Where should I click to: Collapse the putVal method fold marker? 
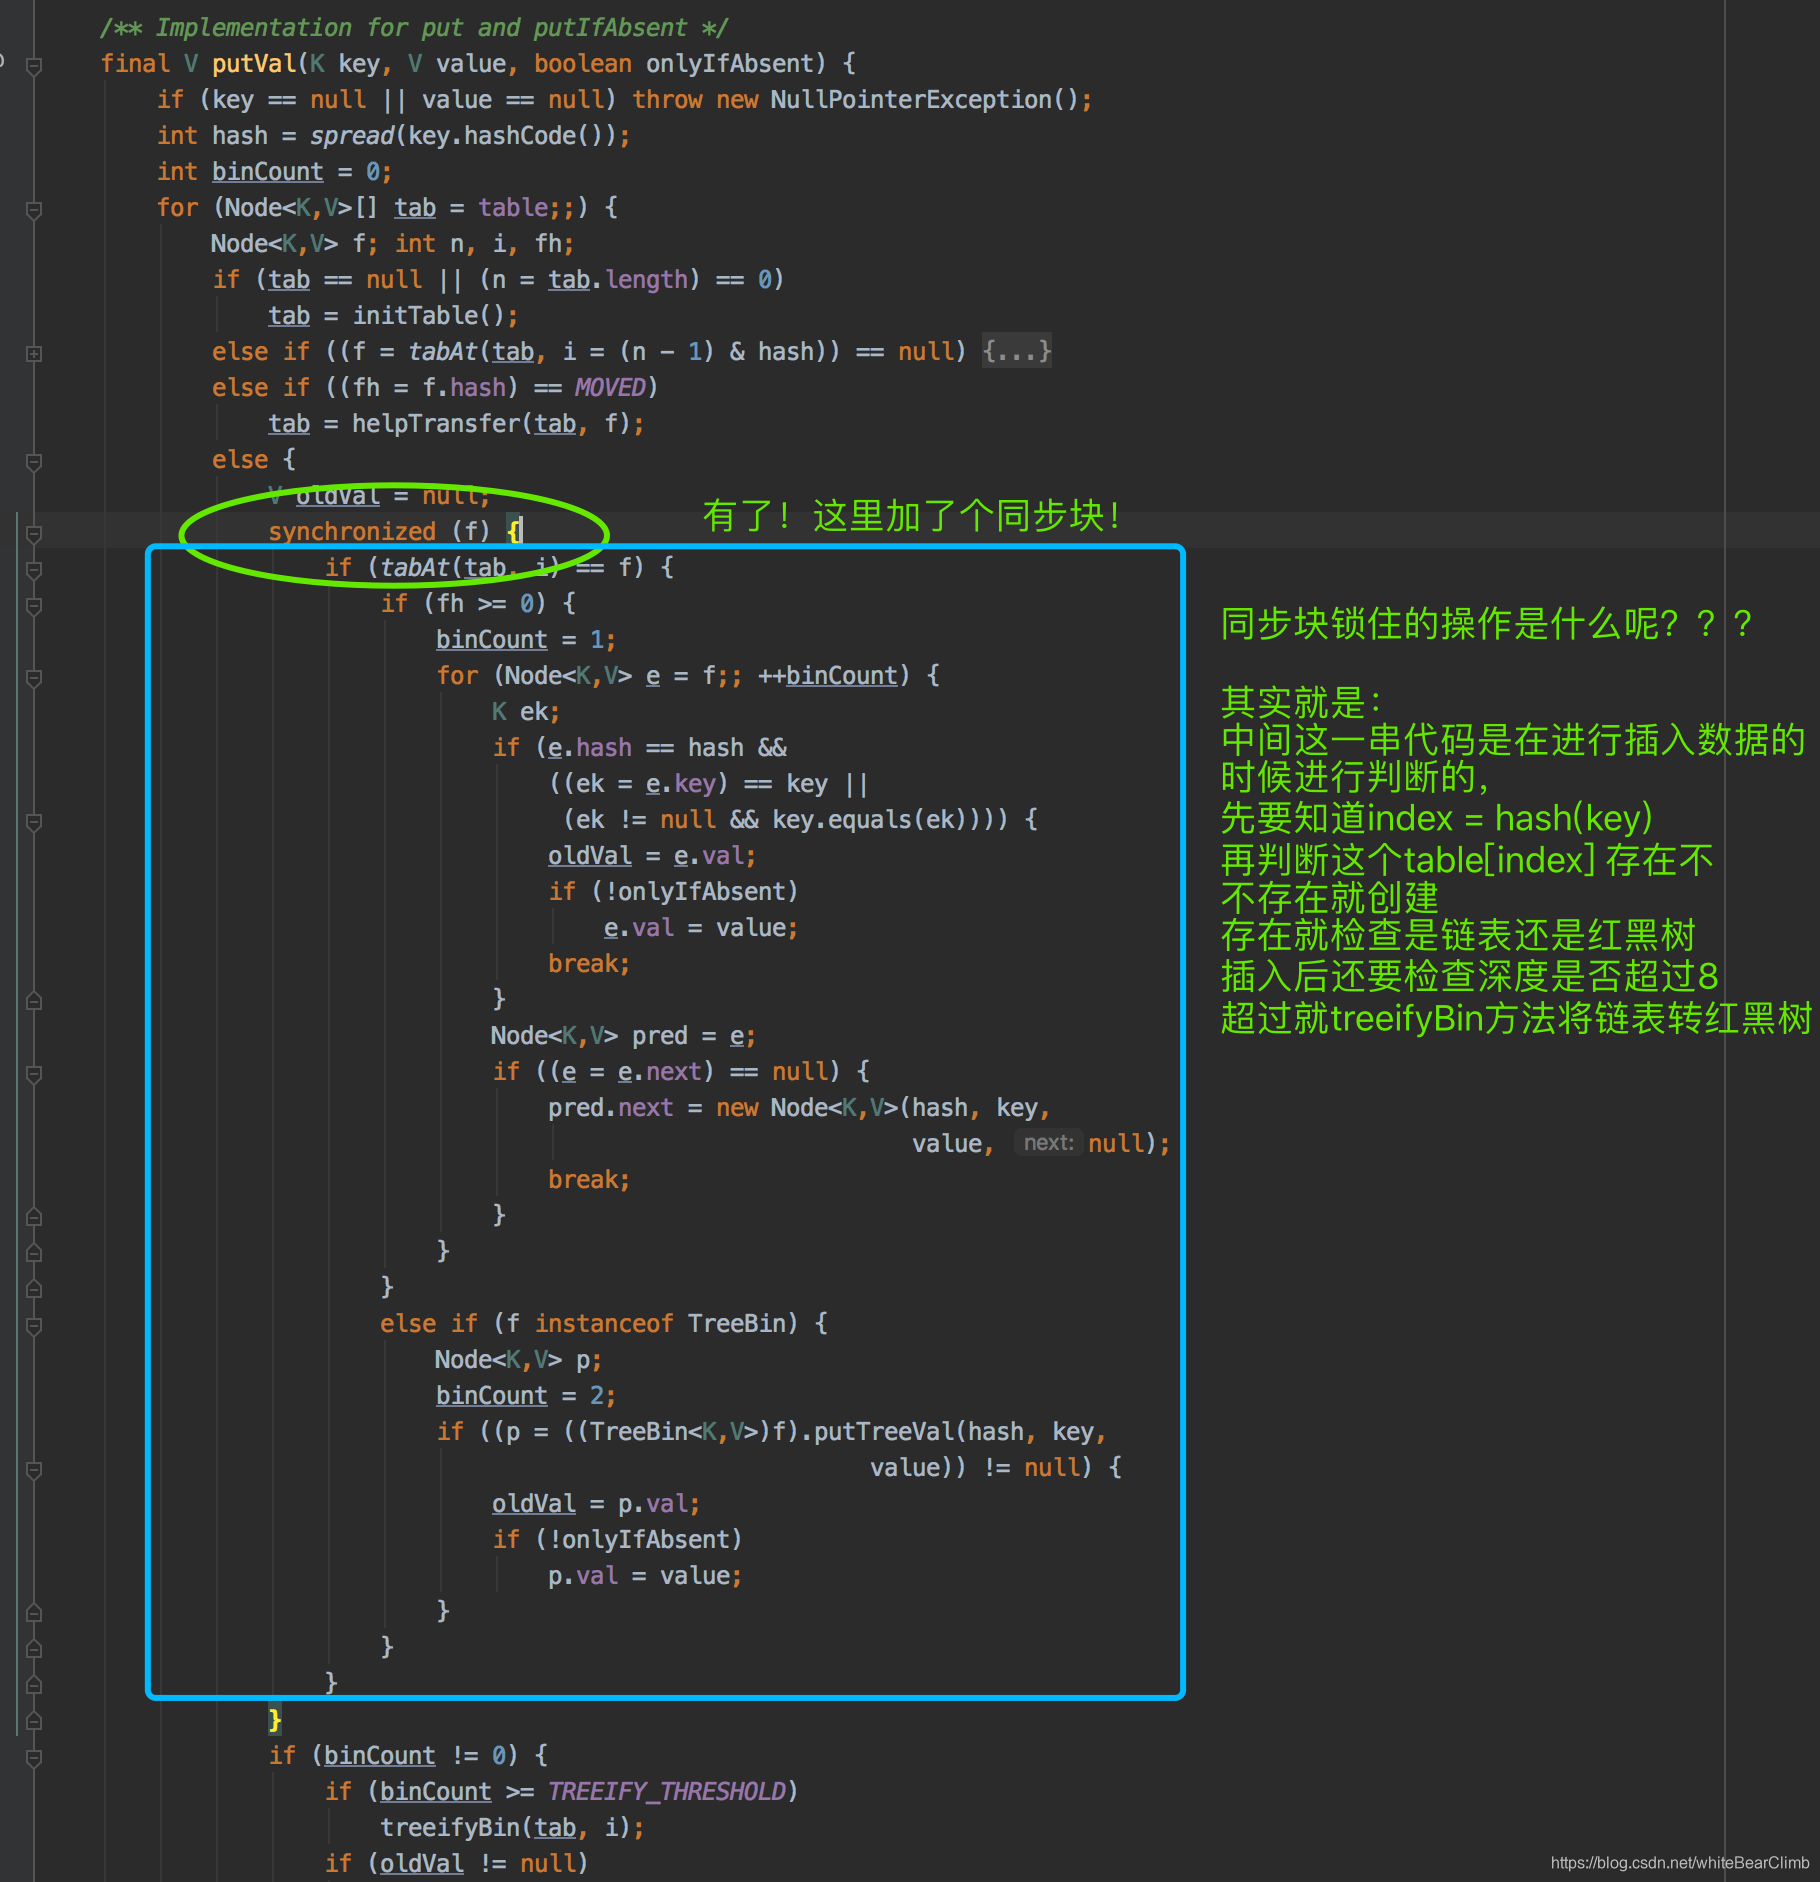[34, 65]
